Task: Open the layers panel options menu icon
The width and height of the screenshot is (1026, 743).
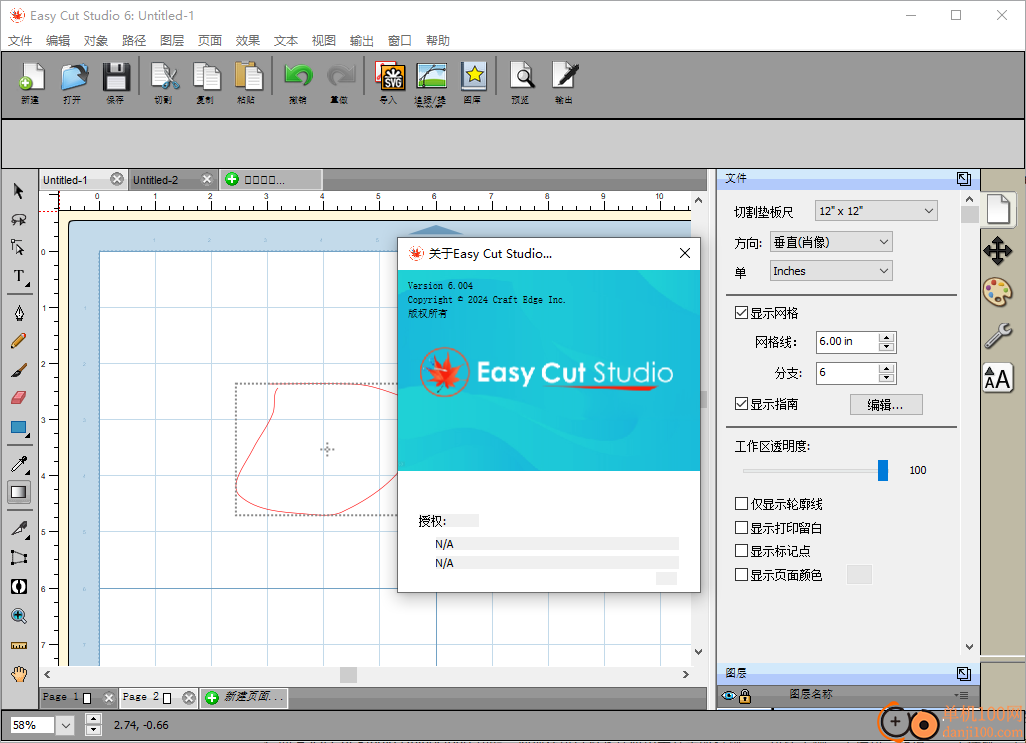Action: [x=961, y=695]
